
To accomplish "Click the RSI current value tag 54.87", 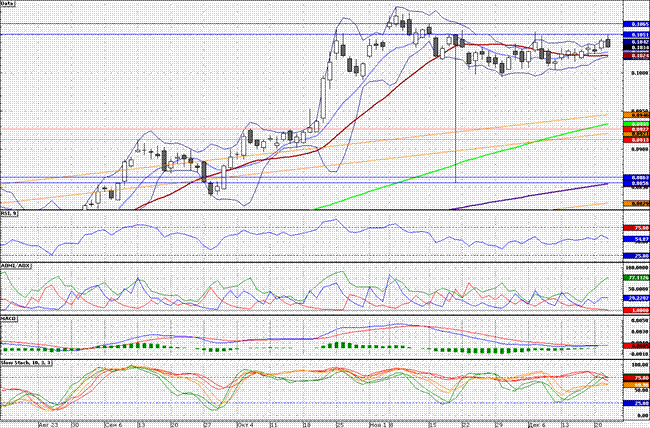I will click(636, 239).
